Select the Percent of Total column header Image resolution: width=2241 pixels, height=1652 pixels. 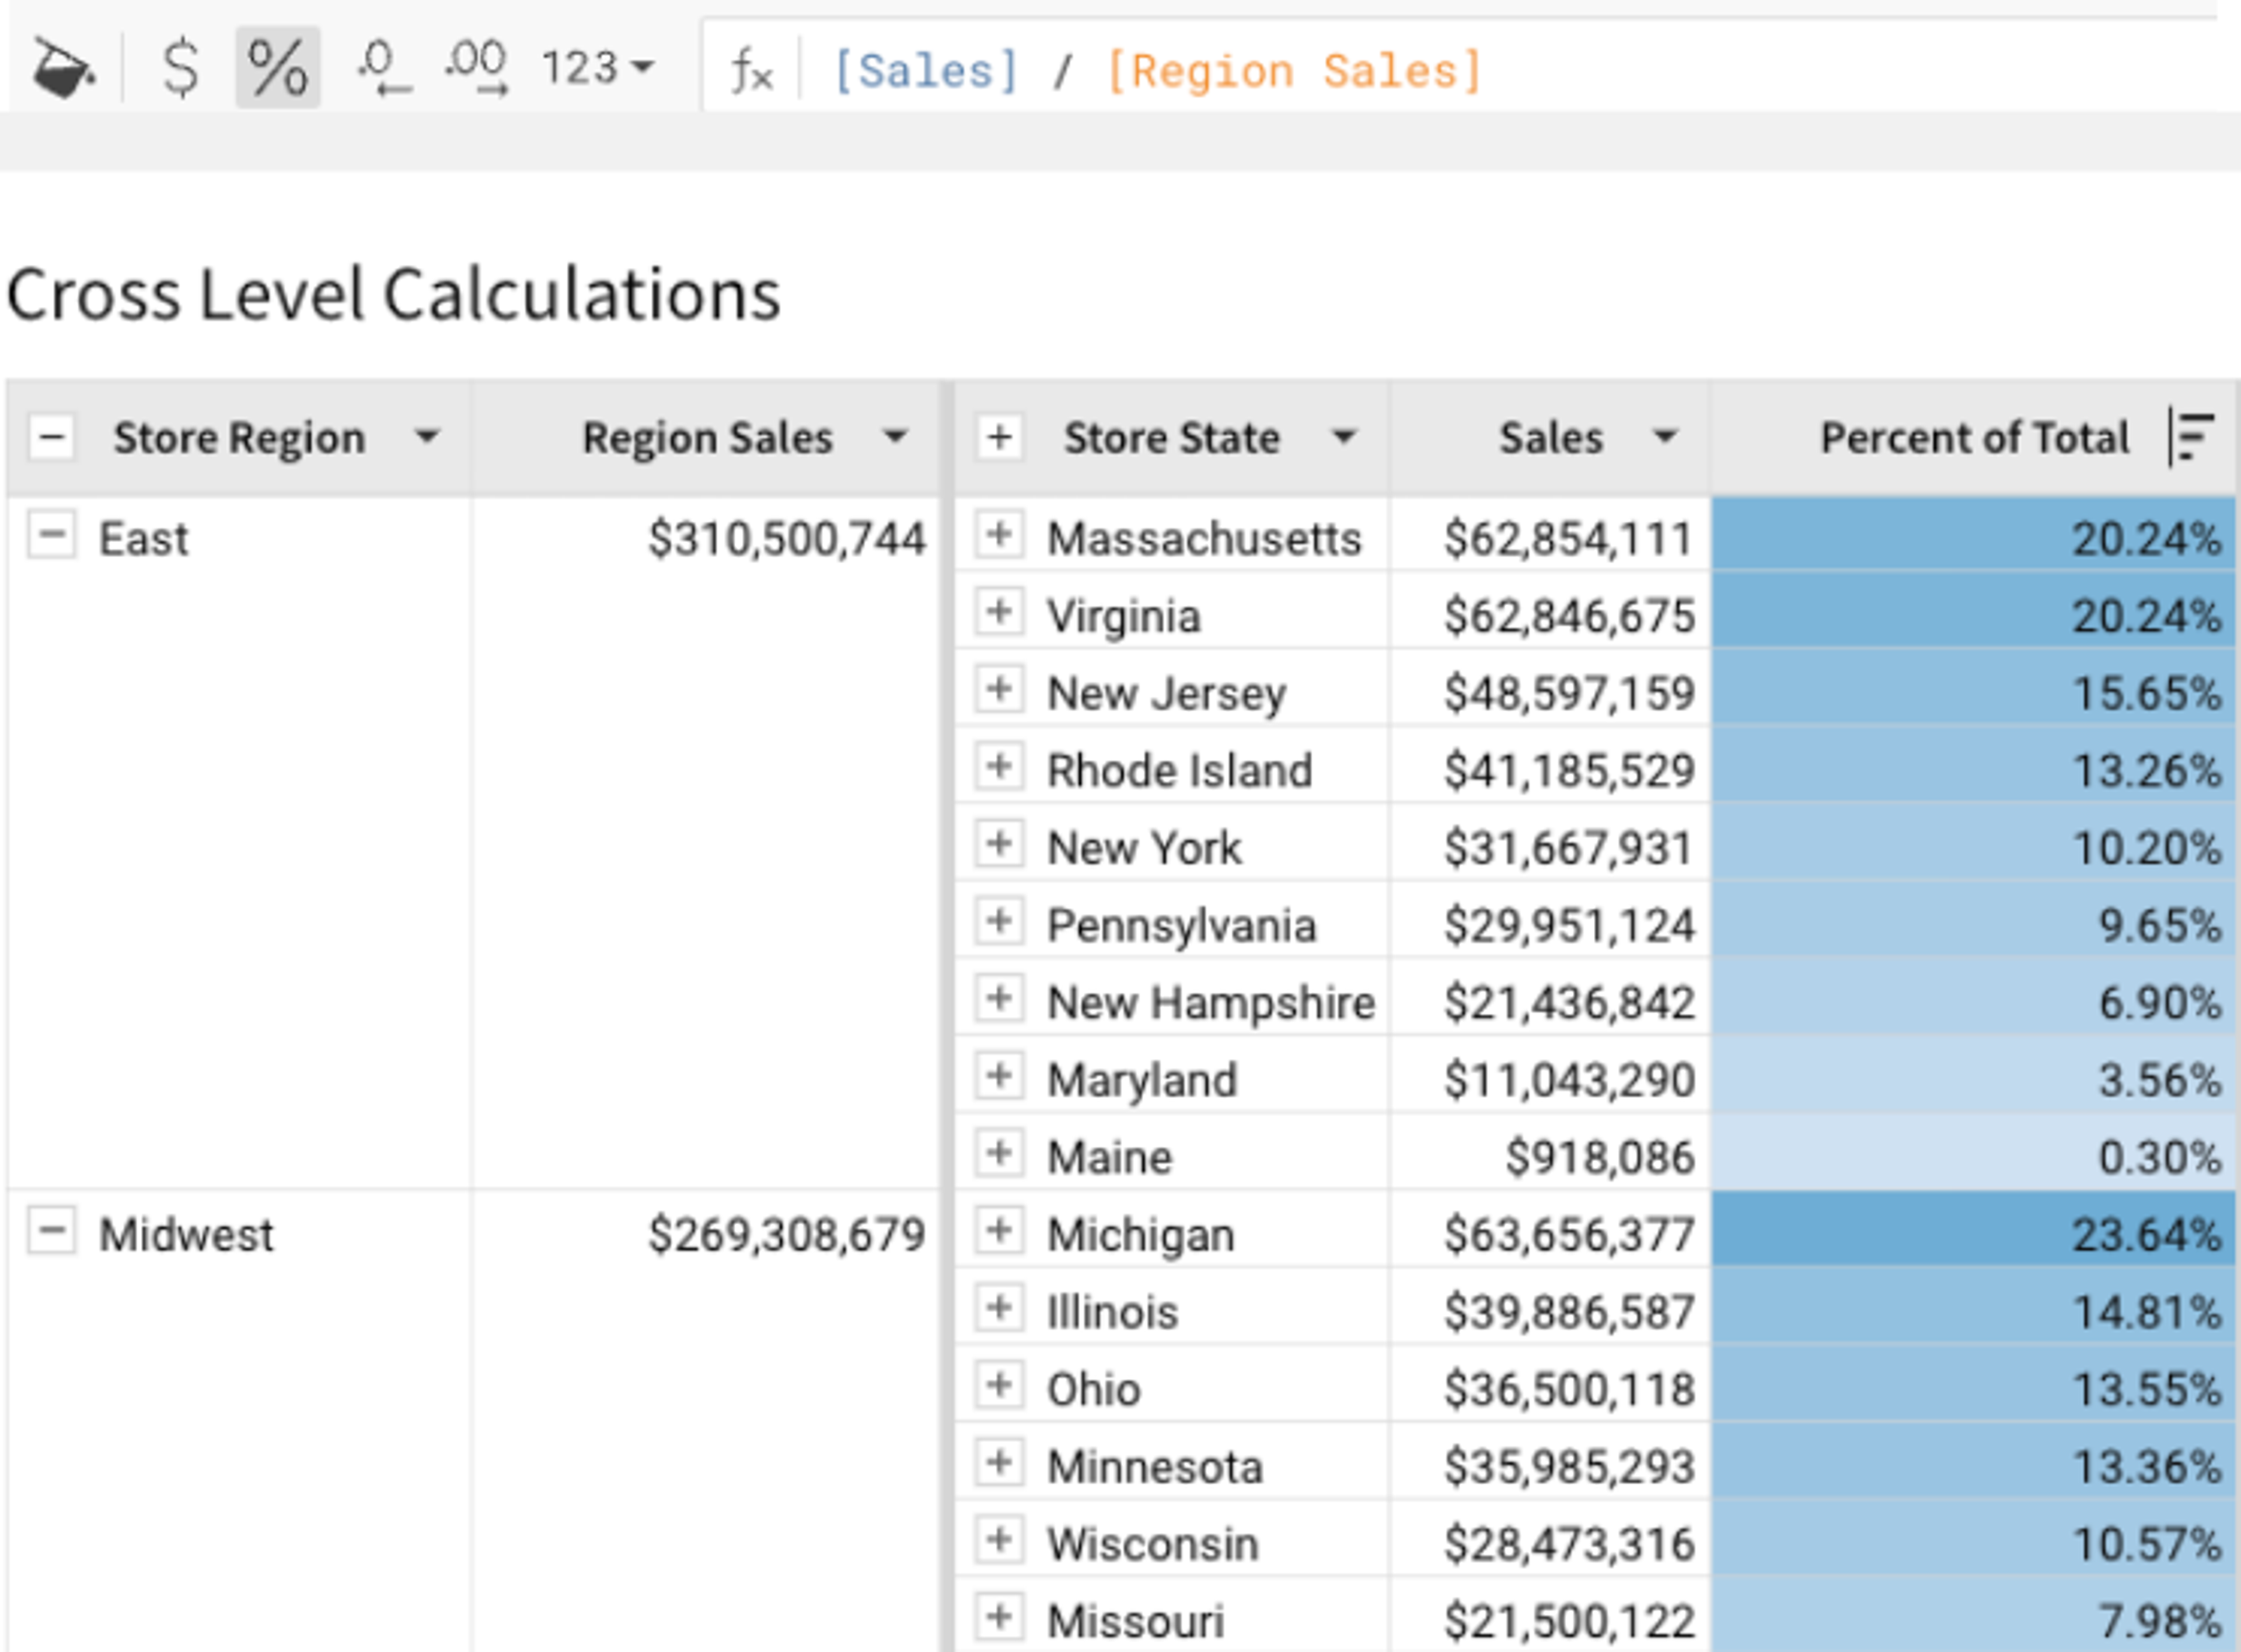[1974, 438]
